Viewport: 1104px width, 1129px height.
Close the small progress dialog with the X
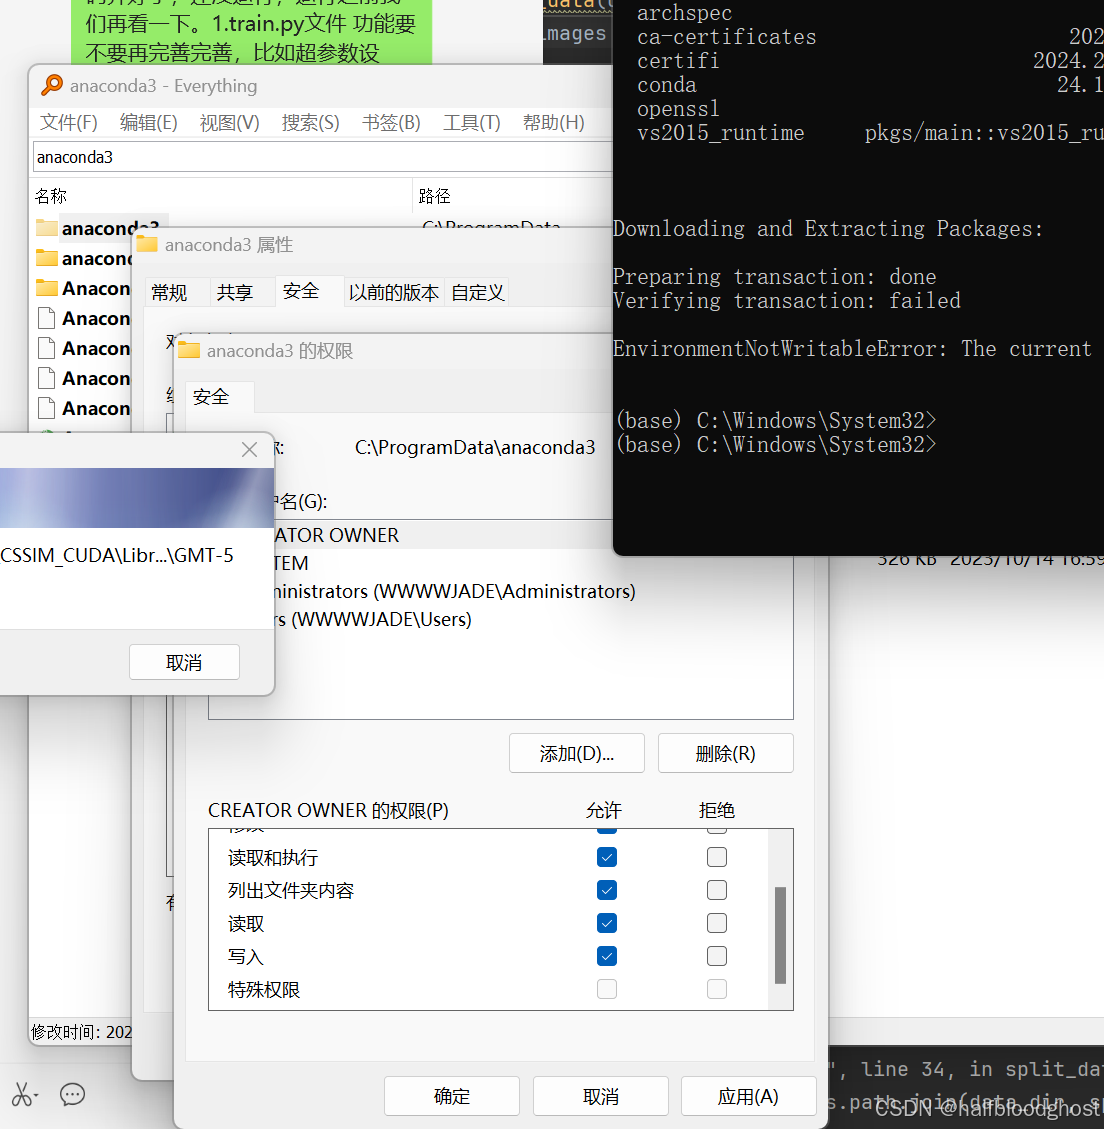click(249, 449)
